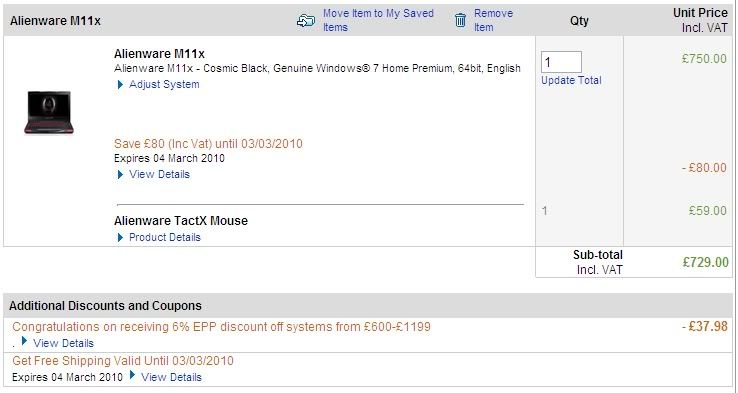Click the quantity input field
The height and width of the screenshot is (393, 738).
tap(561, 62)
